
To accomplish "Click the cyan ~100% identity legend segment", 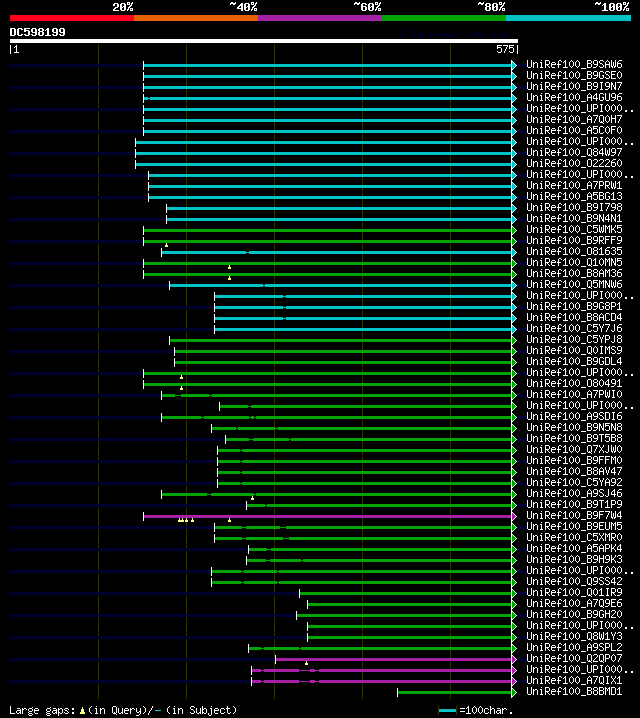I will [x=568, y=18].
